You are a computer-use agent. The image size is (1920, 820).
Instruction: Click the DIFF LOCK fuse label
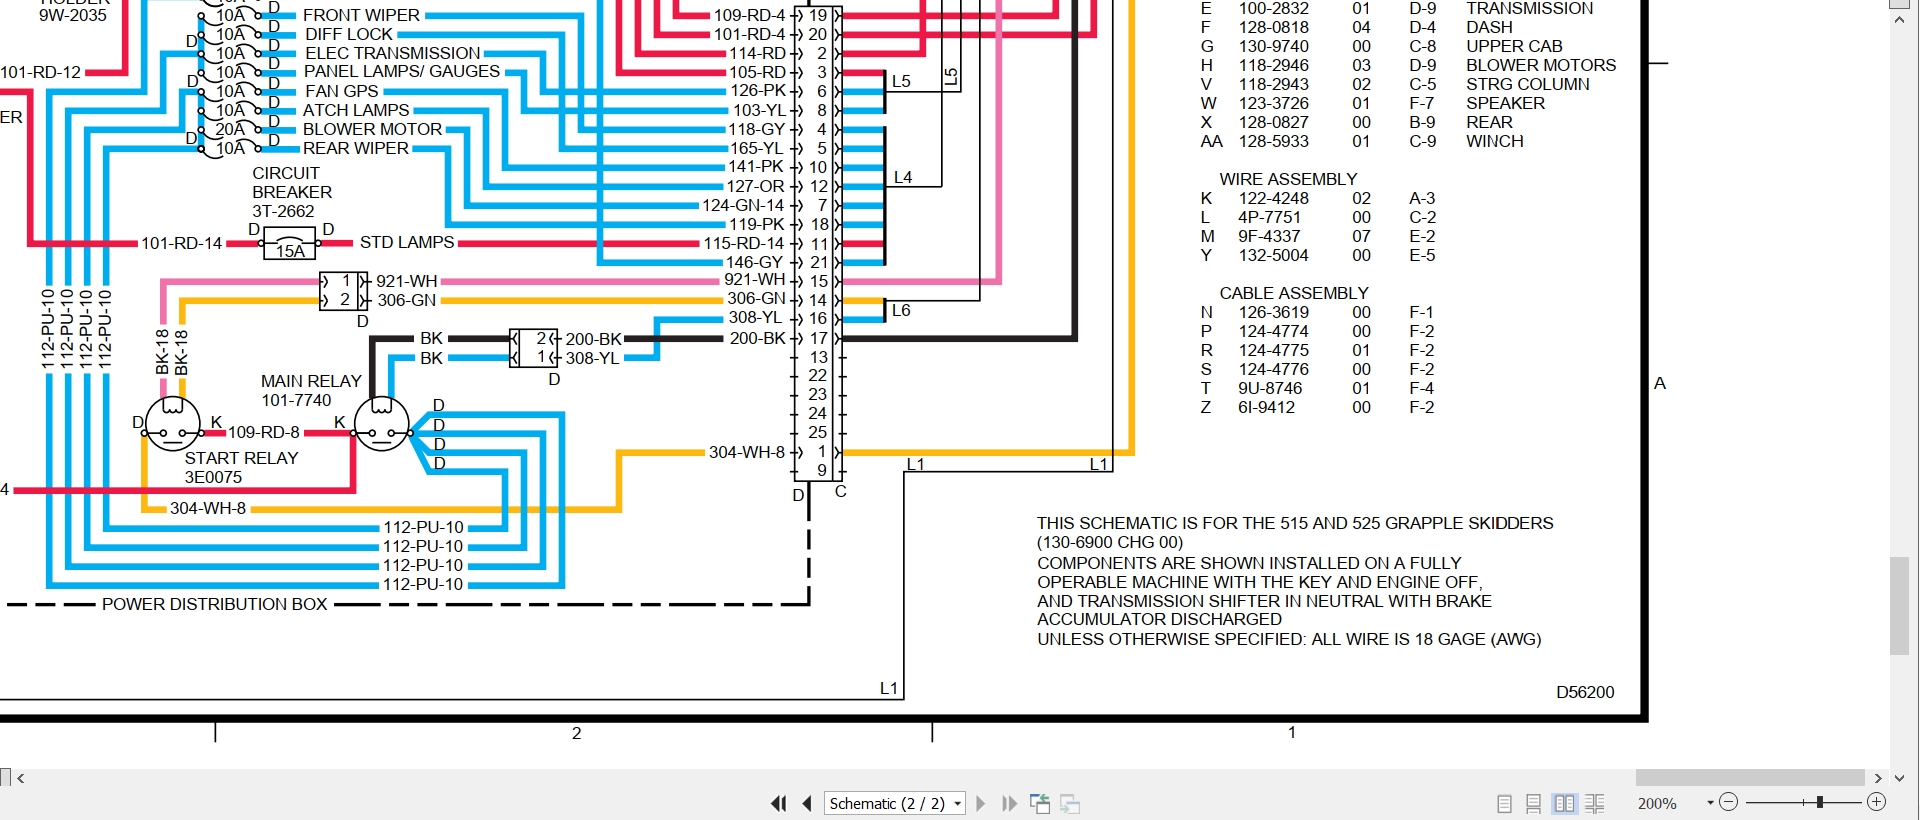pyautogui.click(x=349, y=34)
